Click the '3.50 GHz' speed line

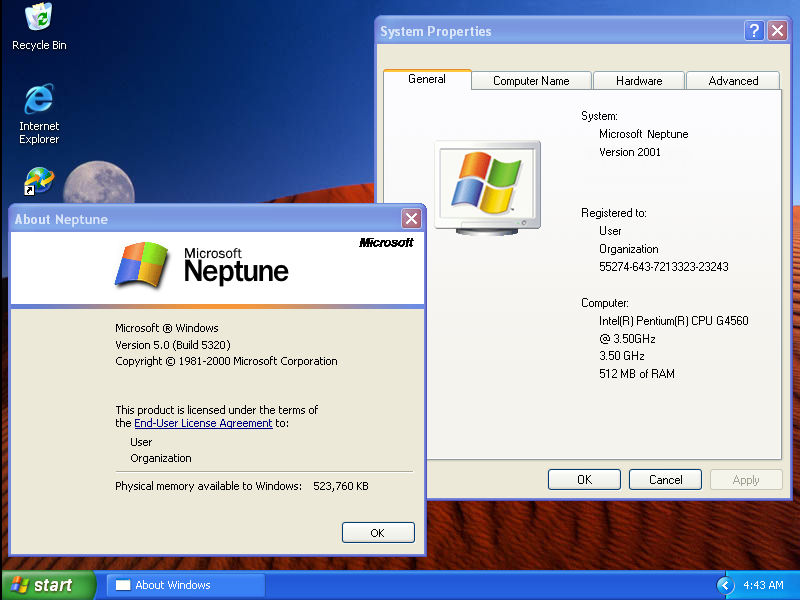621,356
